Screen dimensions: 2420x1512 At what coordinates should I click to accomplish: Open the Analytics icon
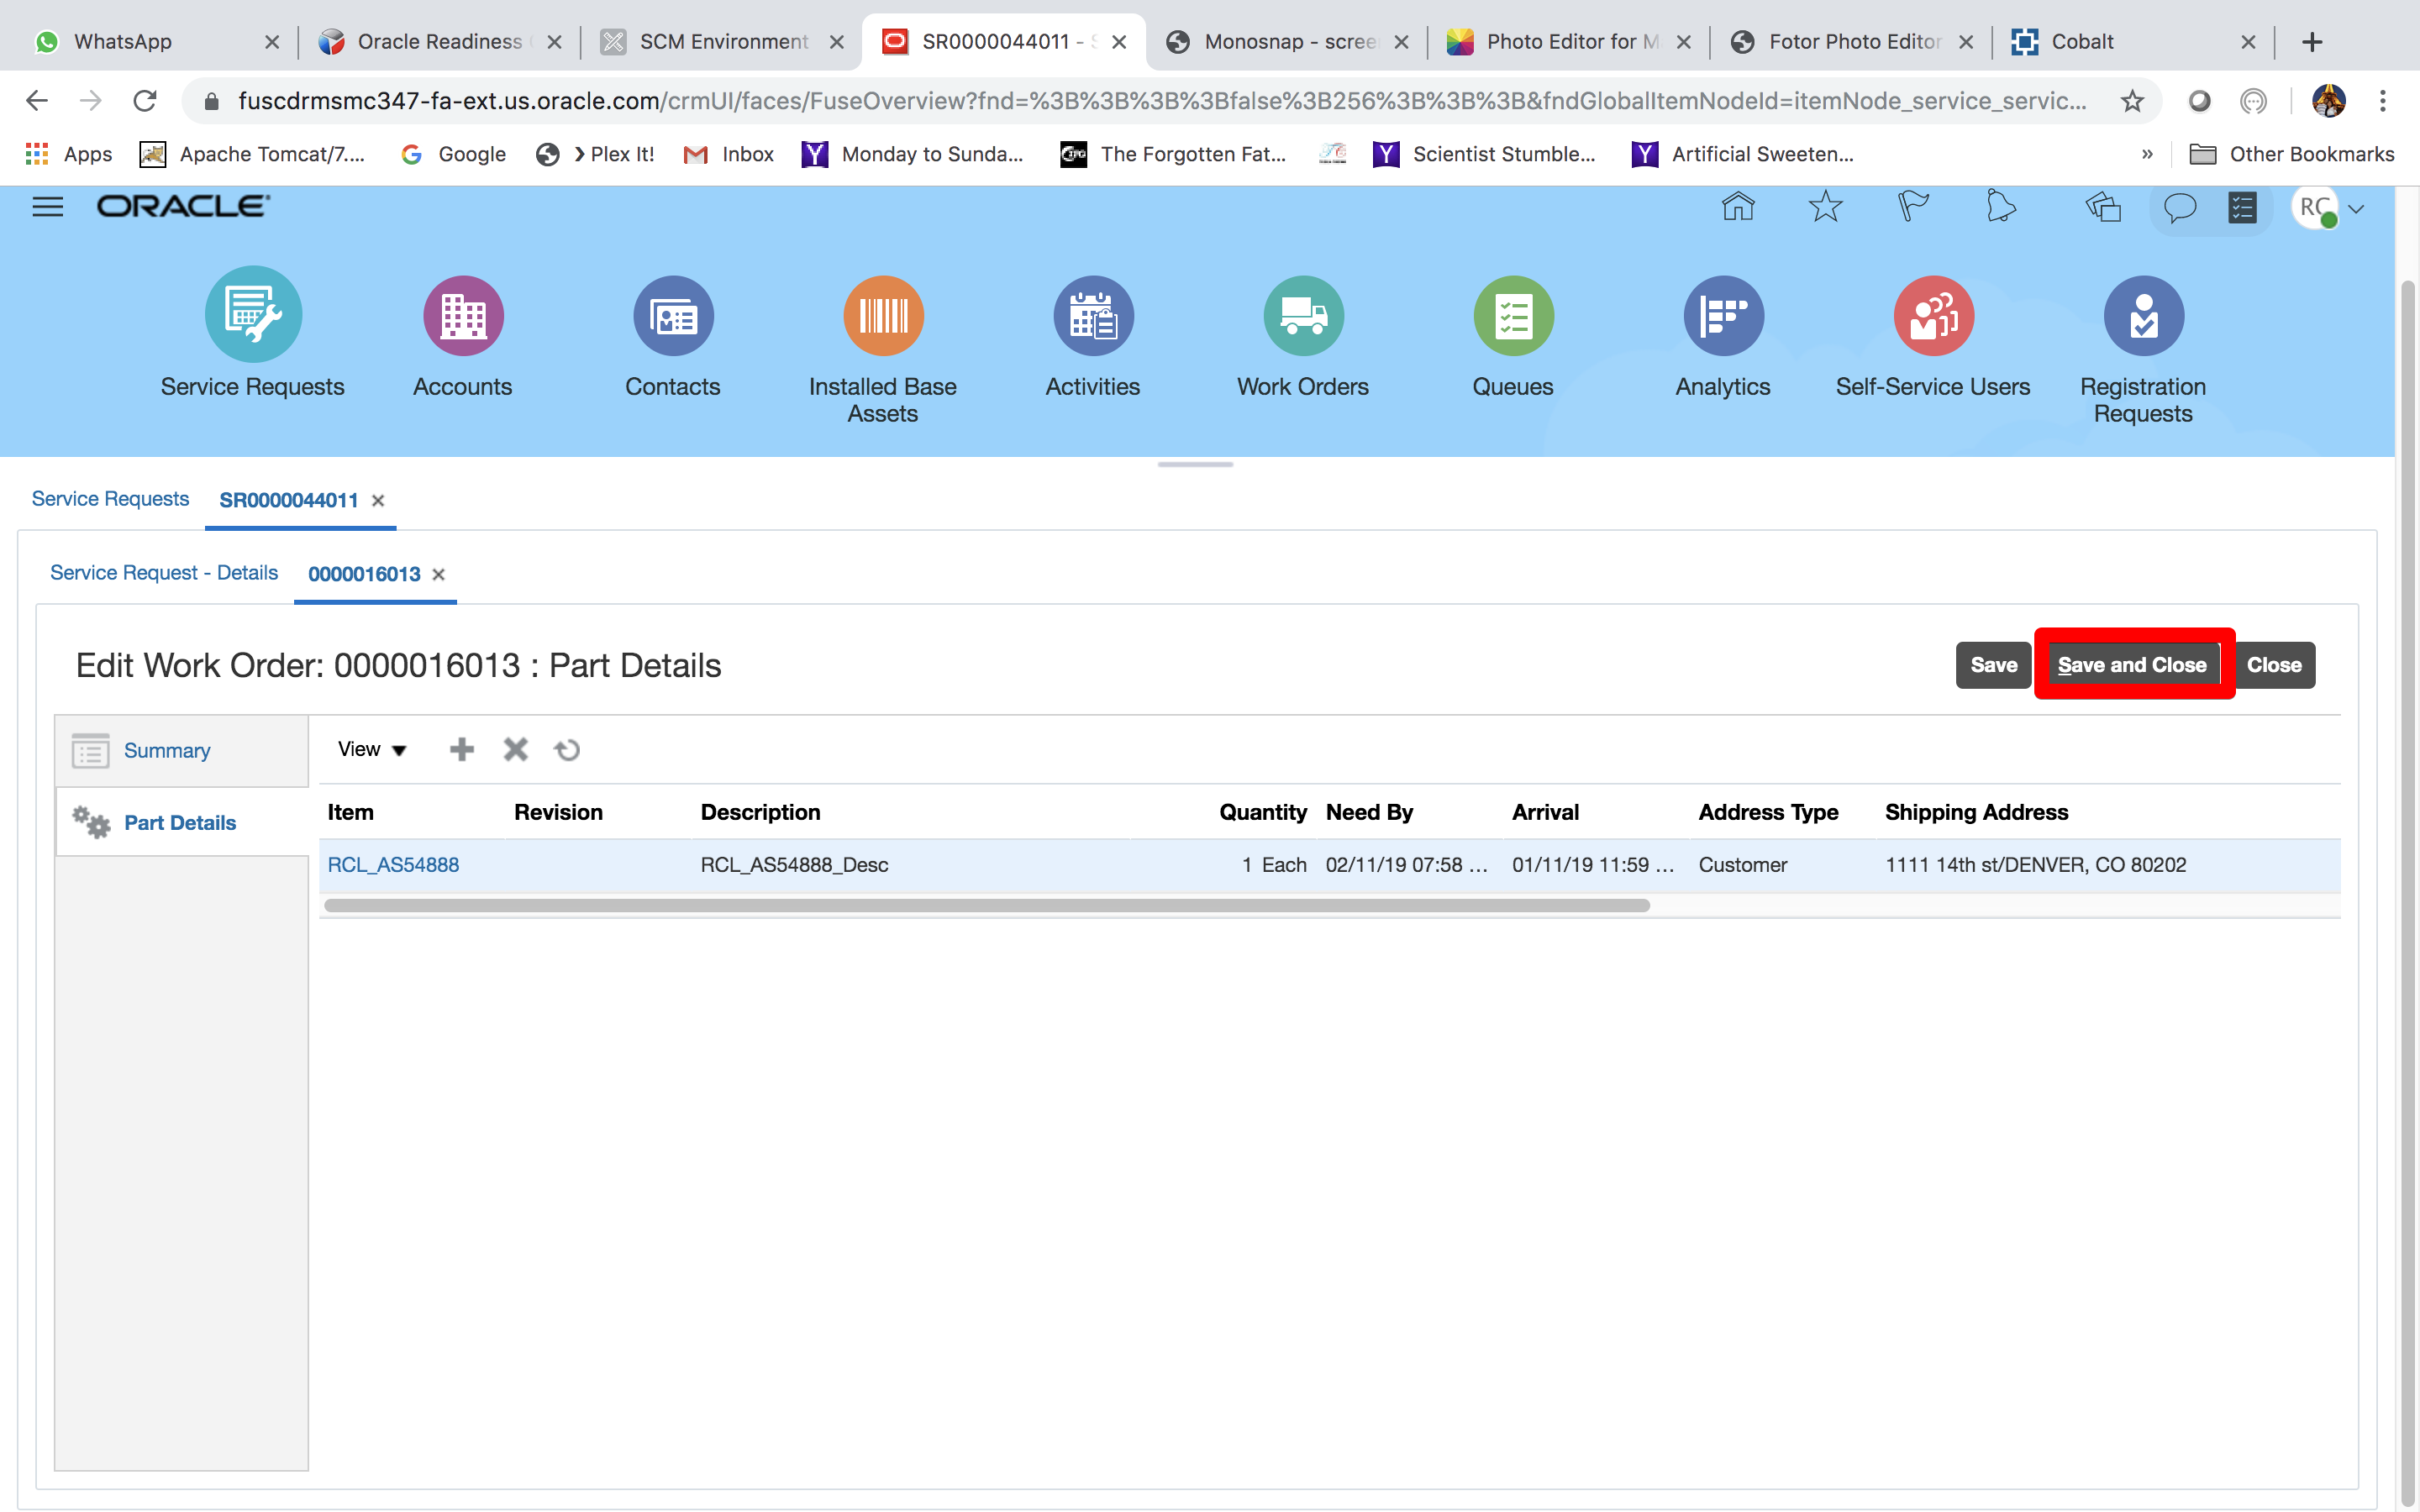coord(1722,315)
